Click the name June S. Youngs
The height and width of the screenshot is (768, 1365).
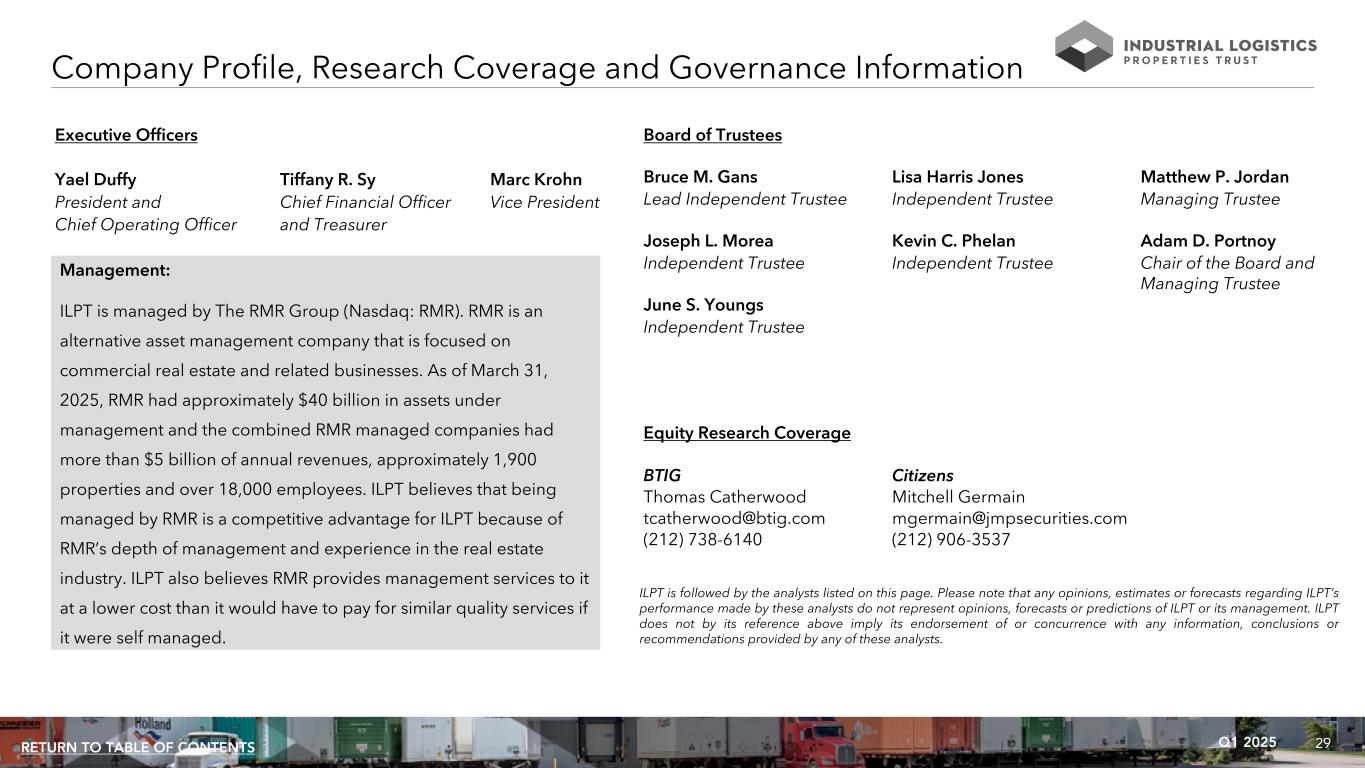pyautogui.click(x=703, y=305)
